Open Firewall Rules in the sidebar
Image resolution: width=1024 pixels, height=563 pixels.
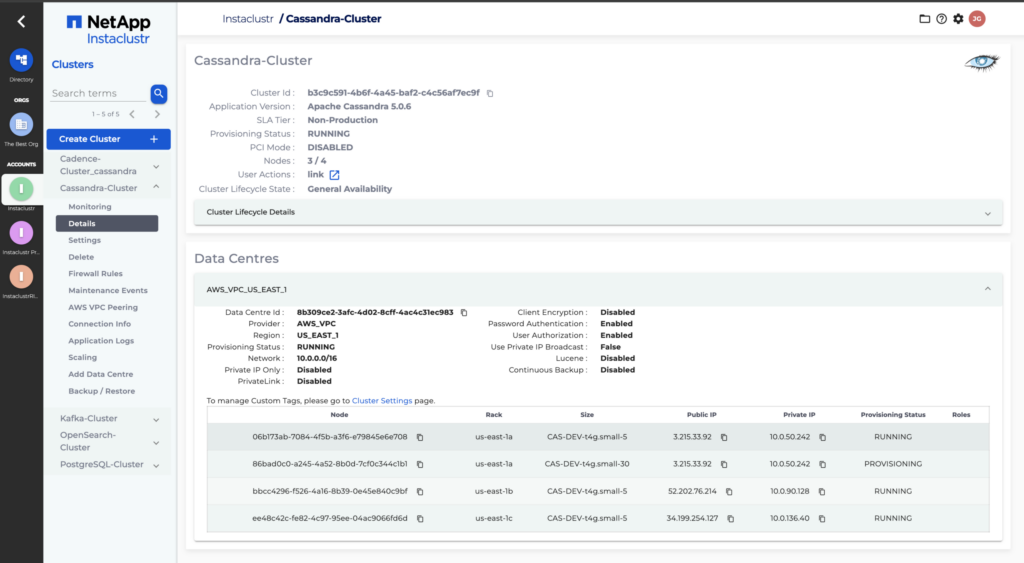click(x=95, y=273)
